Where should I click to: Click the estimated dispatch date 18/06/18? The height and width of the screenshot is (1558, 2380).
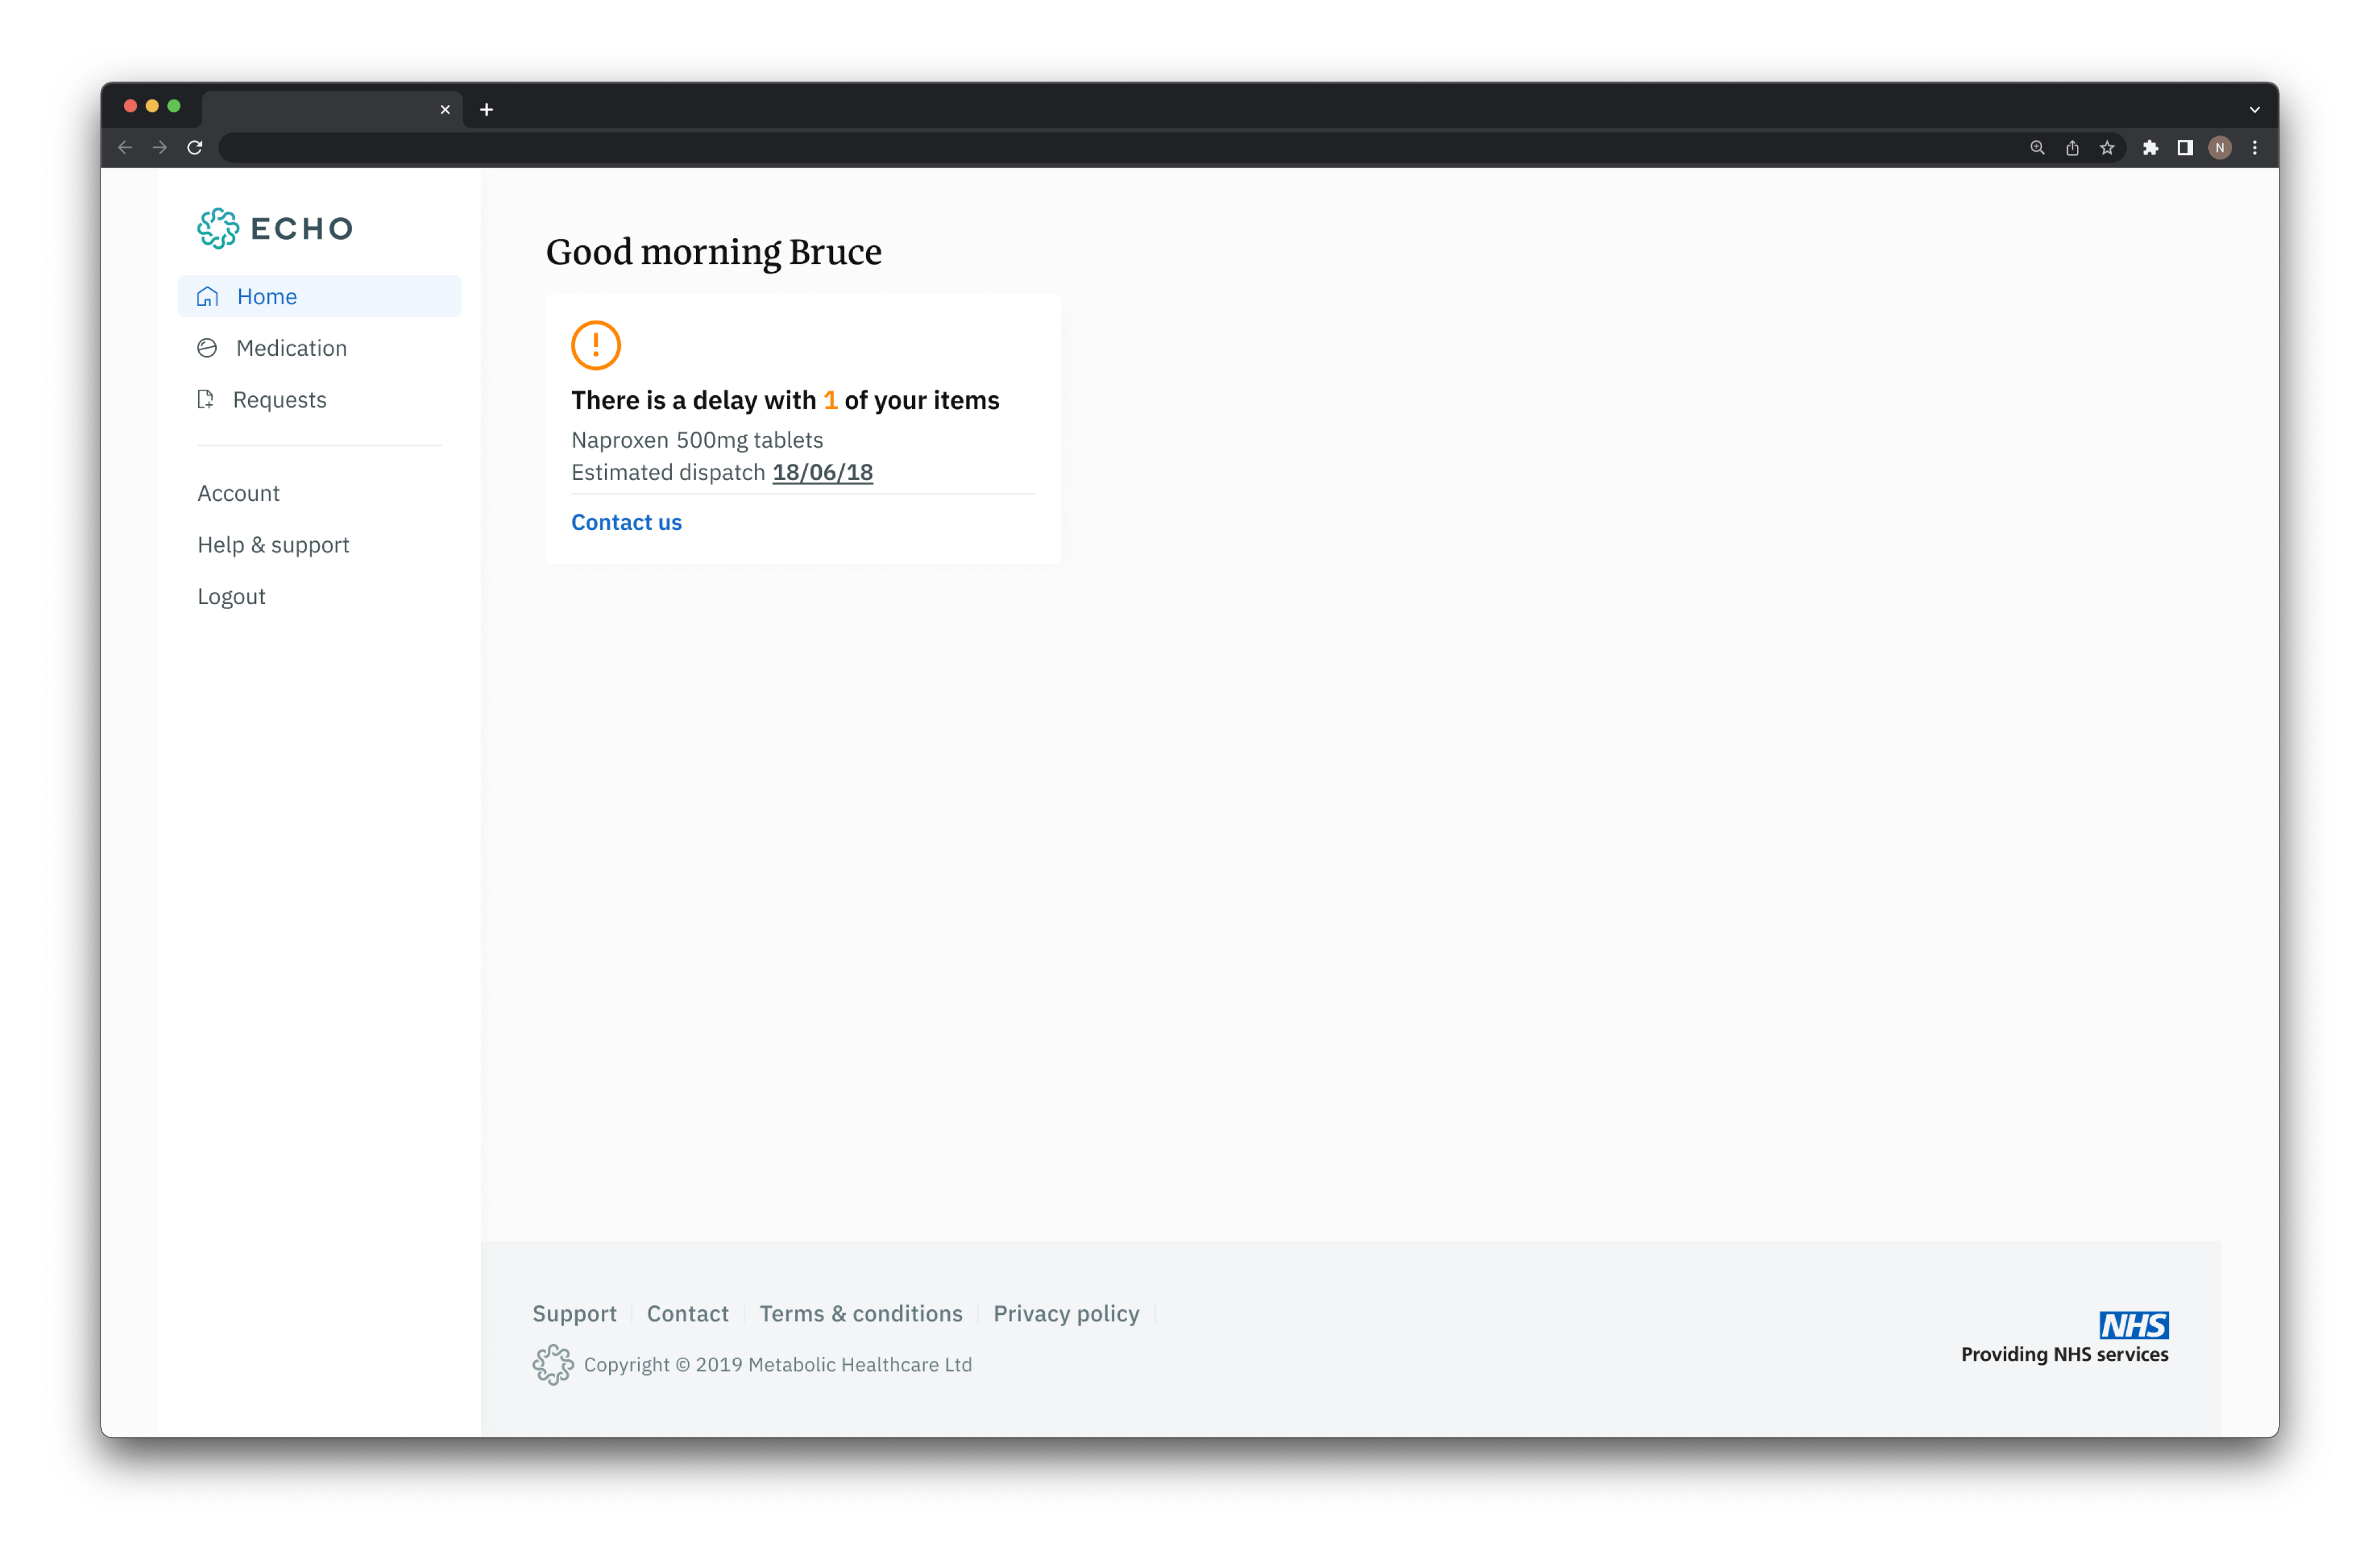coord(822,472)
